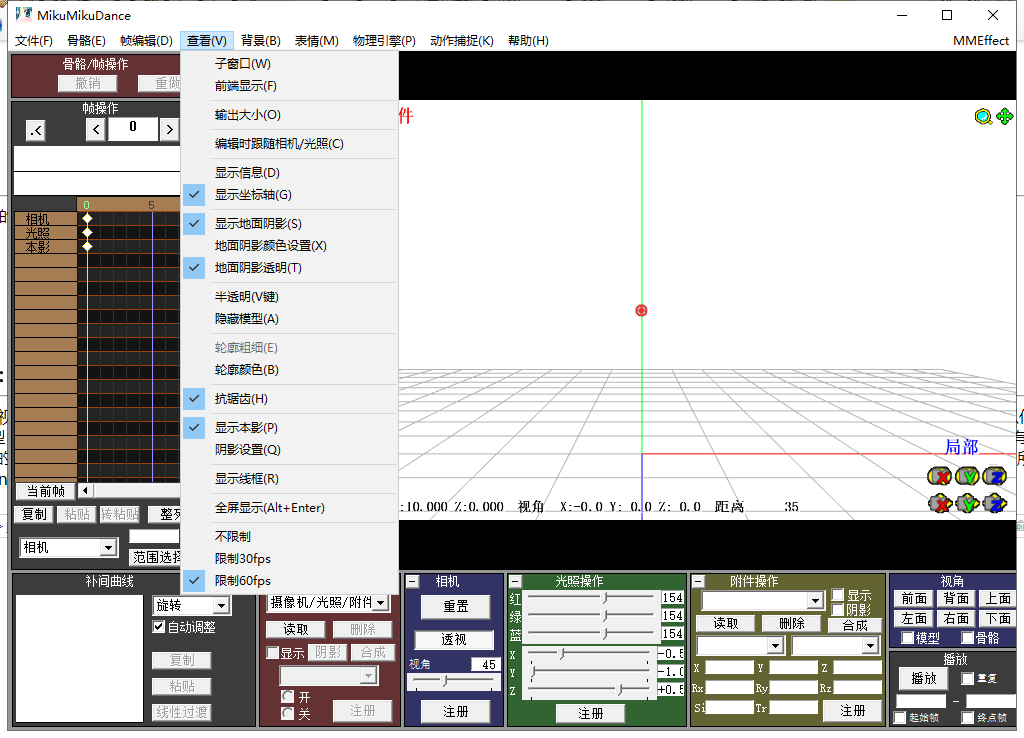Image resolution: width=1024 pixels, height=738 pixels.
Task: Click the red center marker in viewport
Action: pyautogui.click(x=641, y=310)
